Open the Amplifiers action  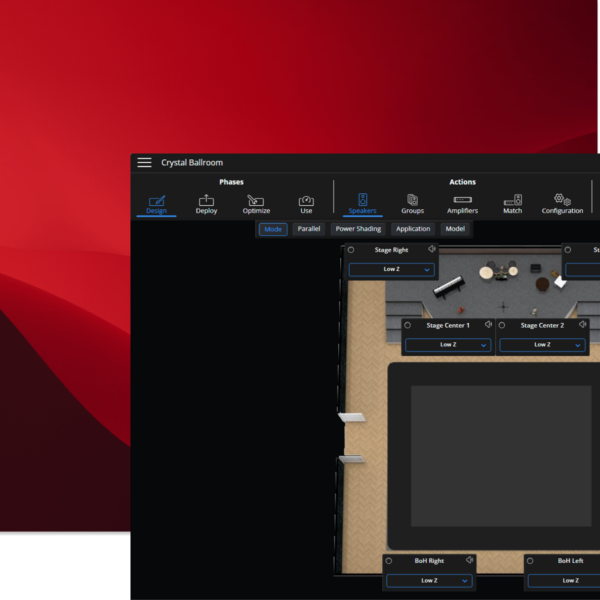click(462, 205)
